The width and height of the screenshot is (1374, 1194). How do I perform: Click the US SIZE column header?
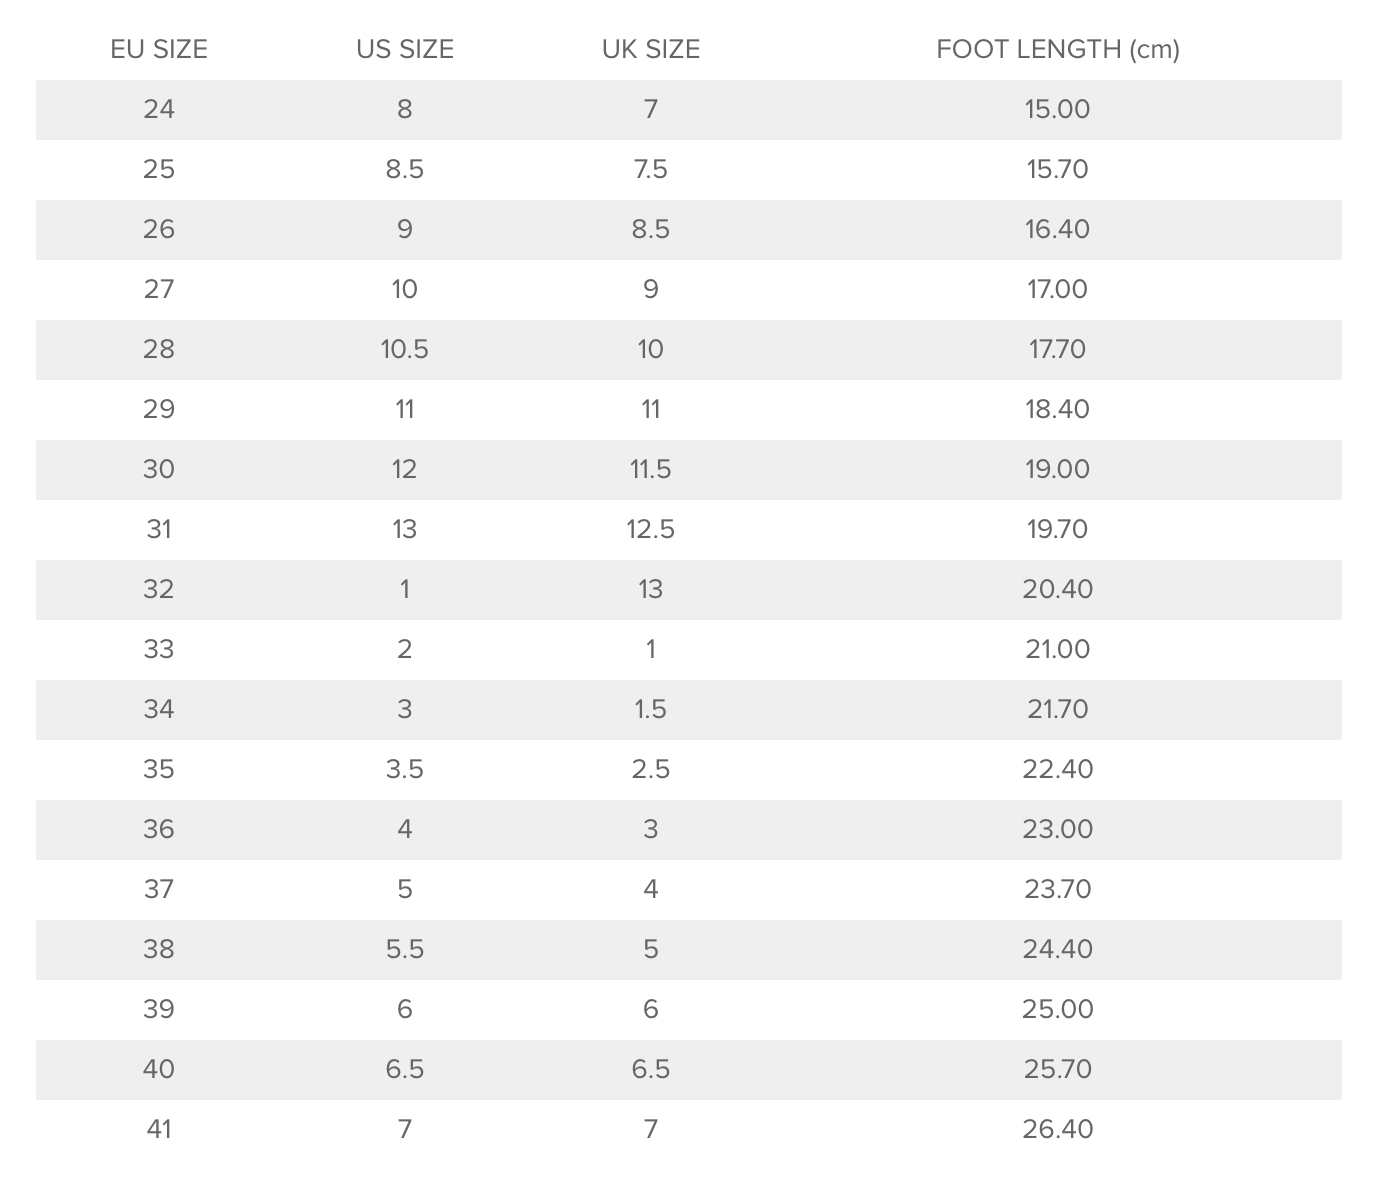click(405, 49)
